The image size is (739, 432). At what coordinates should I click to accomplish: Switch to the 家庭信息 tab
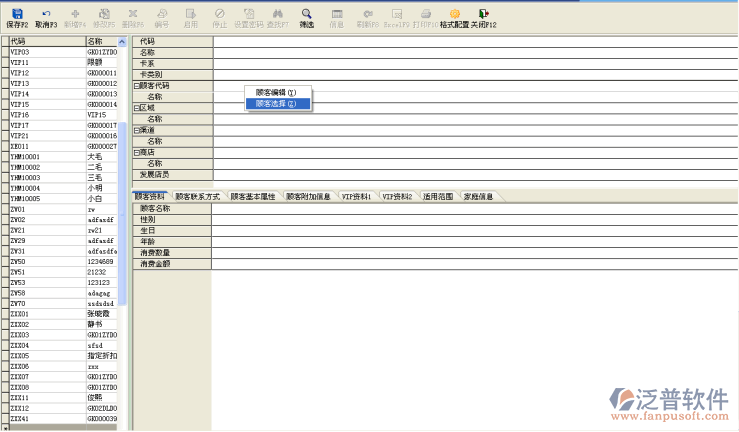(x=478, y=197)
